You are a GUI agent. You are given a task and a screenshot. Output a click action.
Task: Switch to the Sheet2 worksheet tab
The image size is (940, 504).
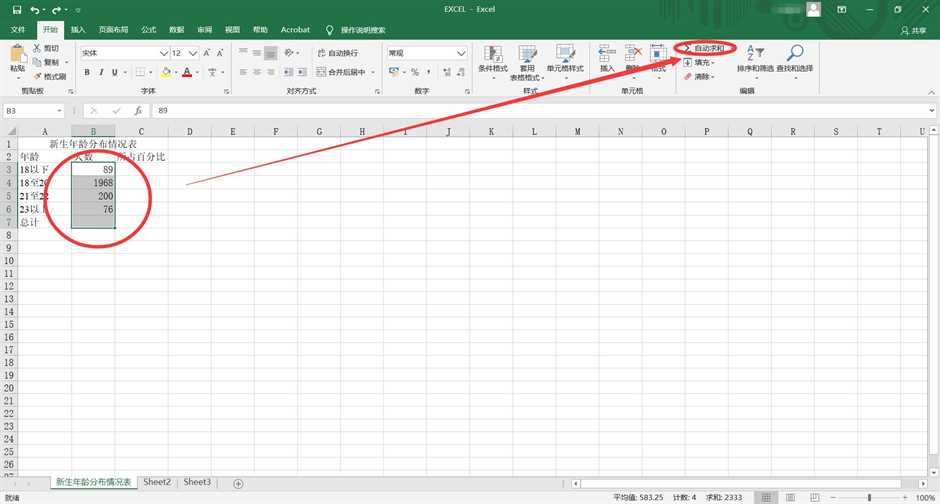point(157,482)
